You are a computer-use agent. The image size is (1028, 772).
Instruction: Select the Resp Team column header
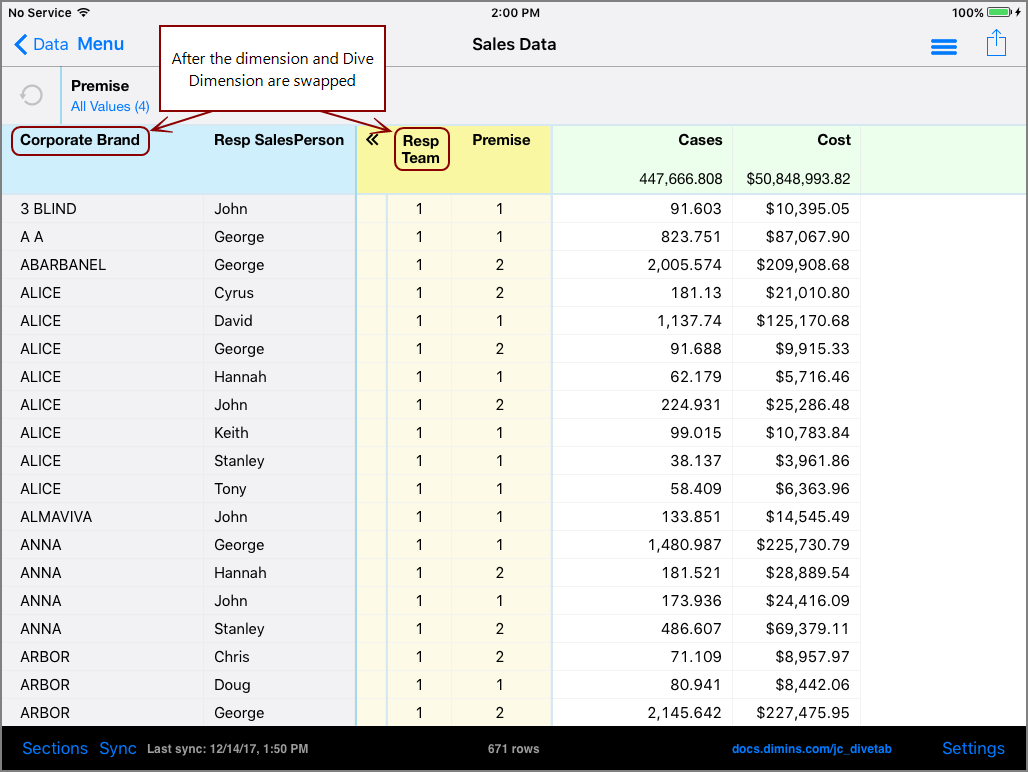point(421,149)
